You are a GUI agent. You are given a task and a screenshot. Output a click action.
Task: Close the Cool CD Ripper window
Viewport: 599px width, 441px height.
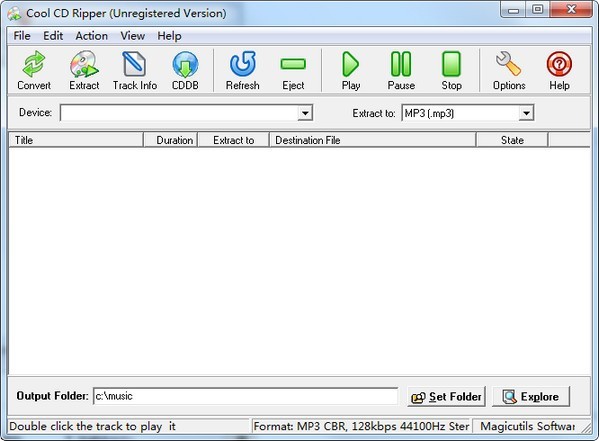tap(571, 10)
